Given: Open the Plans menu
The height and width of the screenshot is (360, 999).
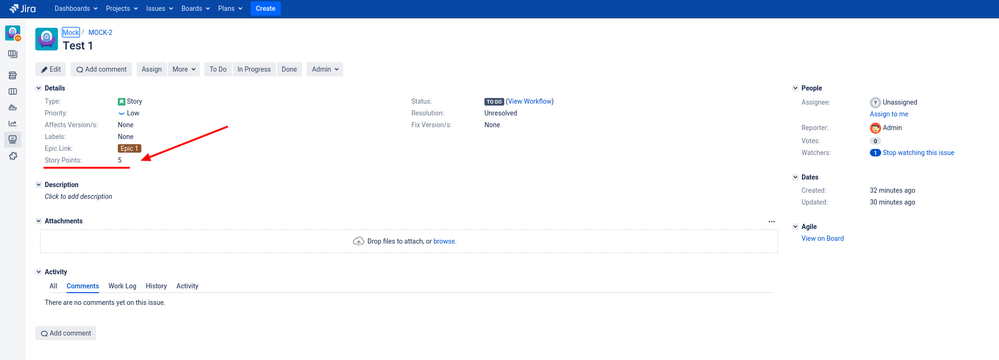Looking at the screenshot, I should [x=231, y=9].
